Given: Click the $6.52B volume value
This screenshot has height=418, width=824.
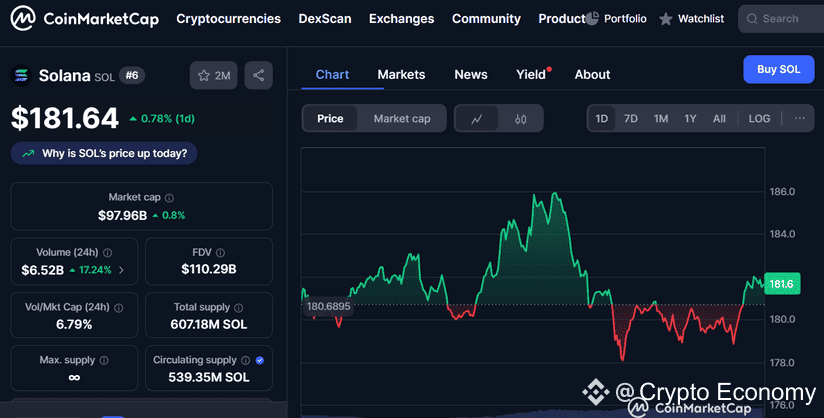Looking at the screenshot, I should (x=42, y=270).
